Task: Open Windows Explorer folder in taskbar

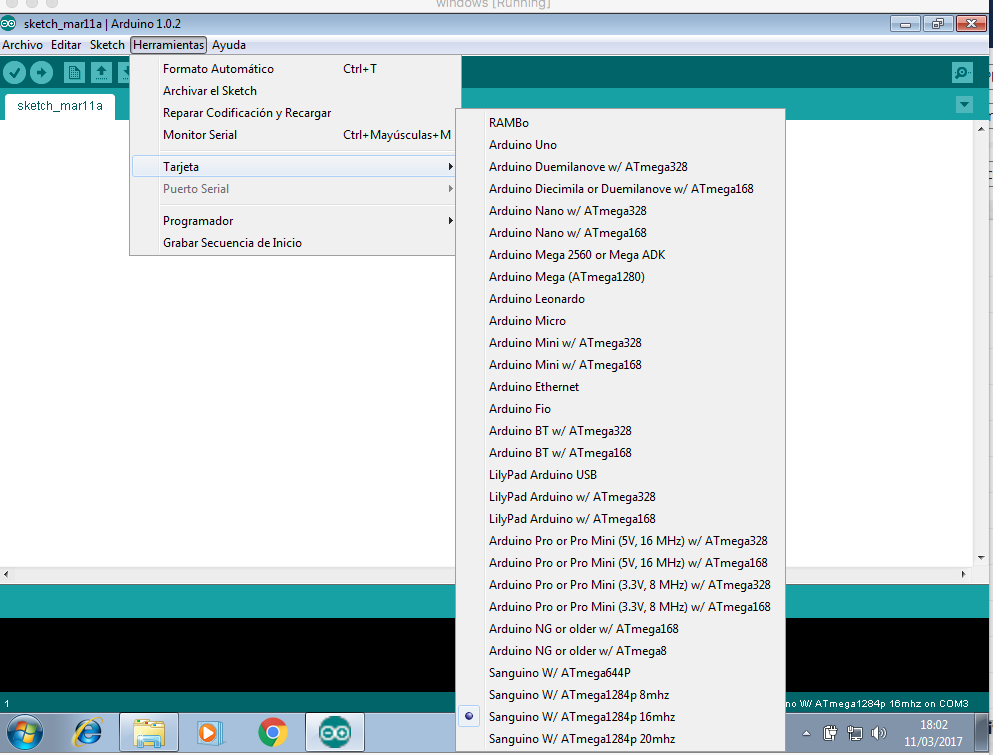Action: point(149,733)
